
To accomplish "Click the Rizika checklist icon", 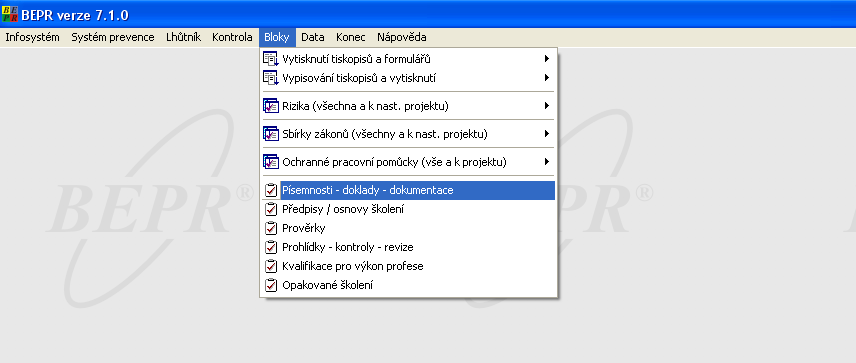I will click(x=271, y=106).
